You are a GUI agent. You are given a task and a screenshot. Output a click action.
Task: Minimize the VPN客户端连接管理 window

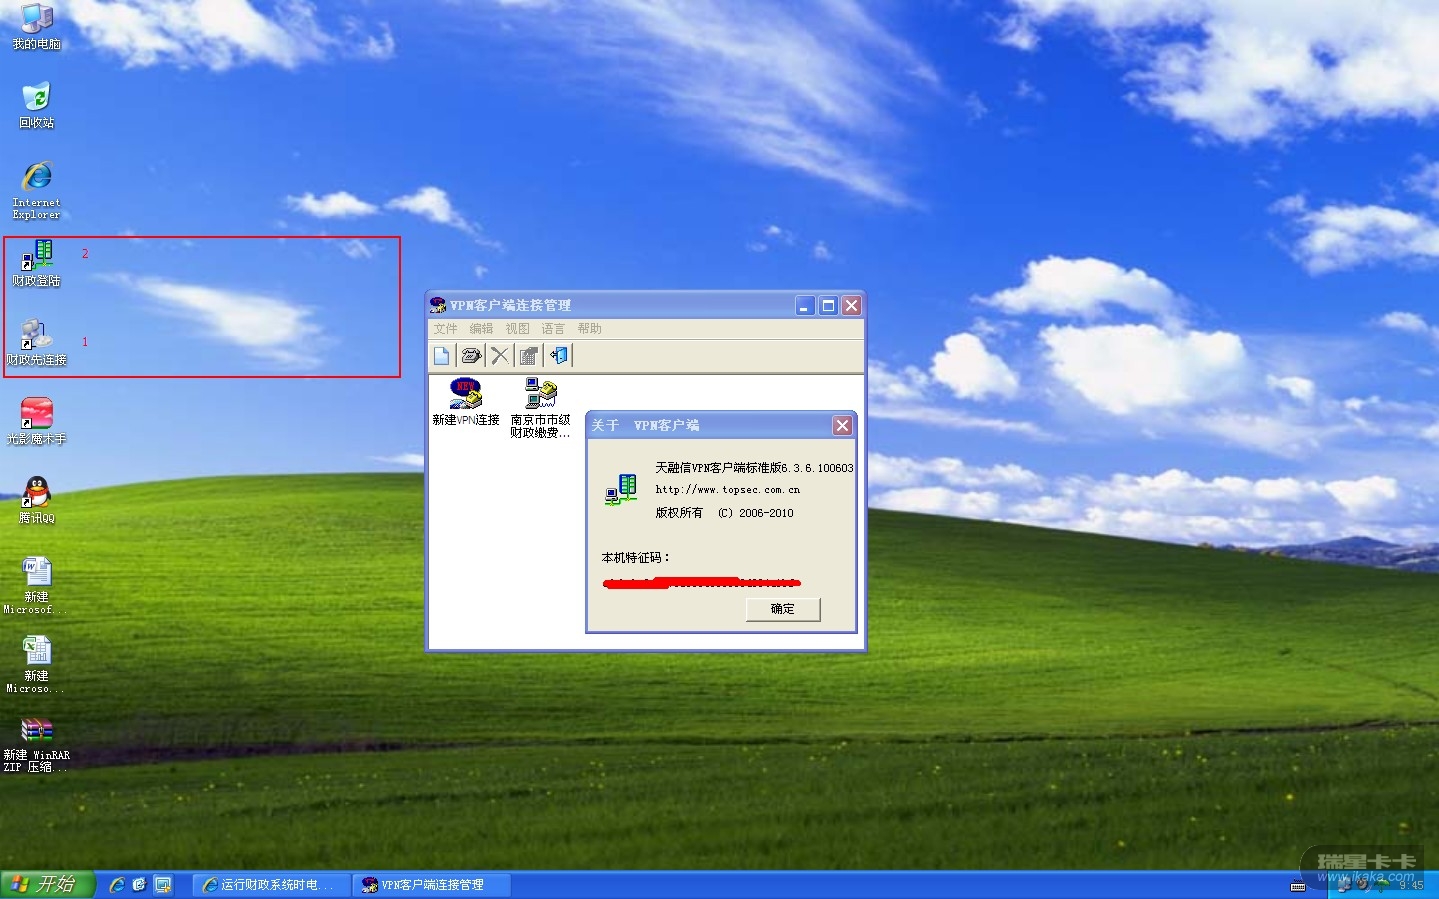pyautogui.click(x=806, y=306)
